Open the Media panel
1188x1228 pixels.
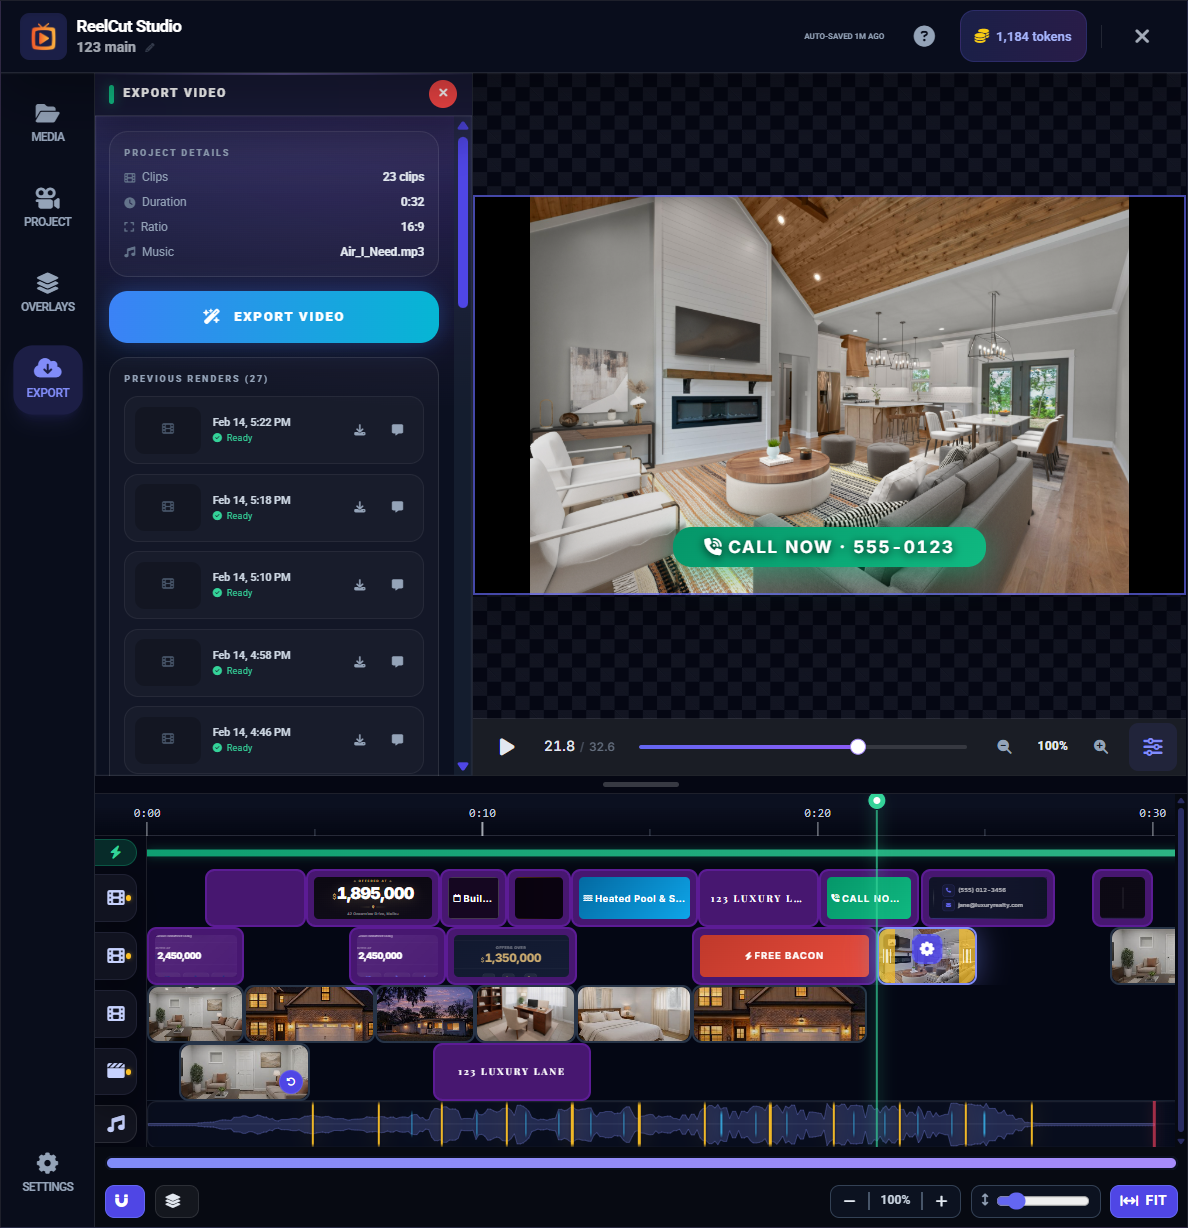pos(47,120)
